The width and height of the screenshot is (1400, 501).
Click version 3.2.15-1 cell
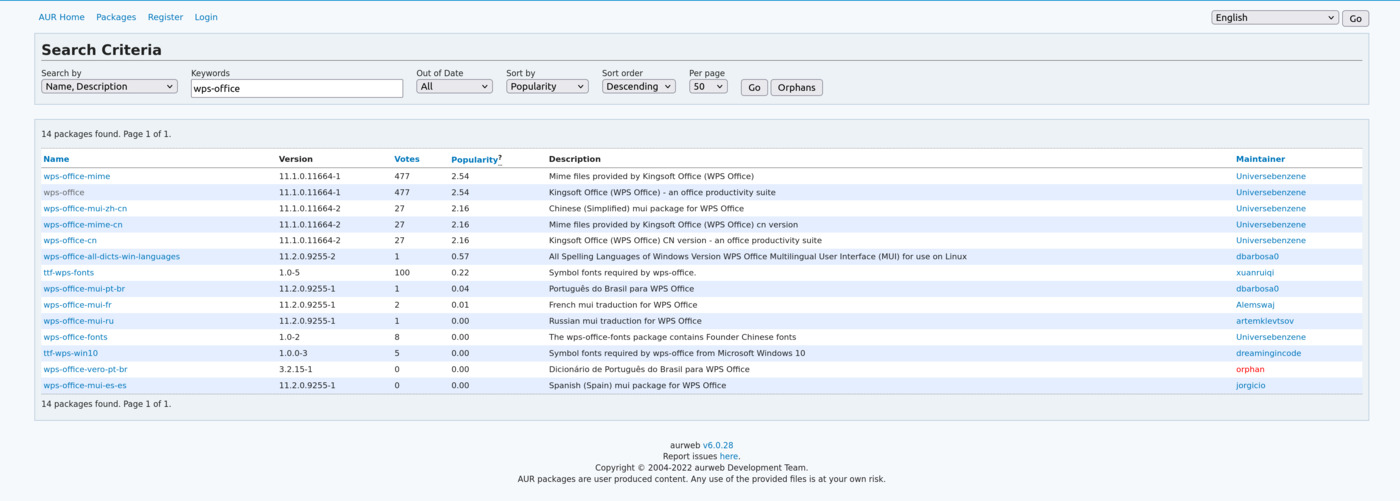pyautogui.click(x=296, y=369)
